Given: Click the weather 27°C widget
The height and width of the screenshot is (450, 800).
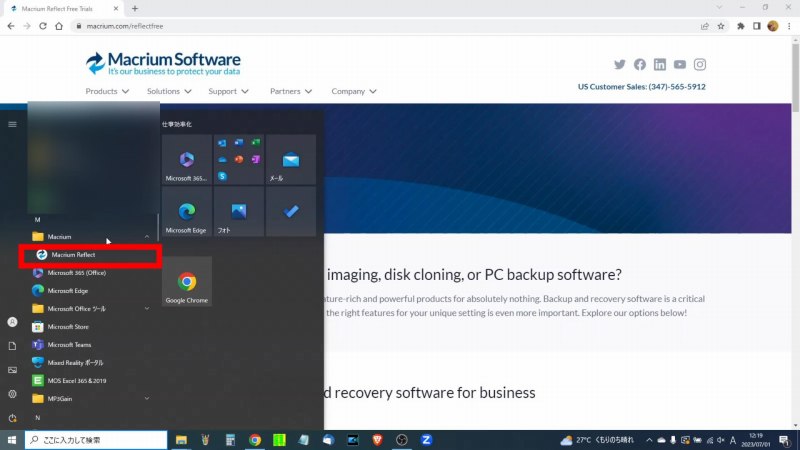Looking at the screenshot, I should (597, 440).
